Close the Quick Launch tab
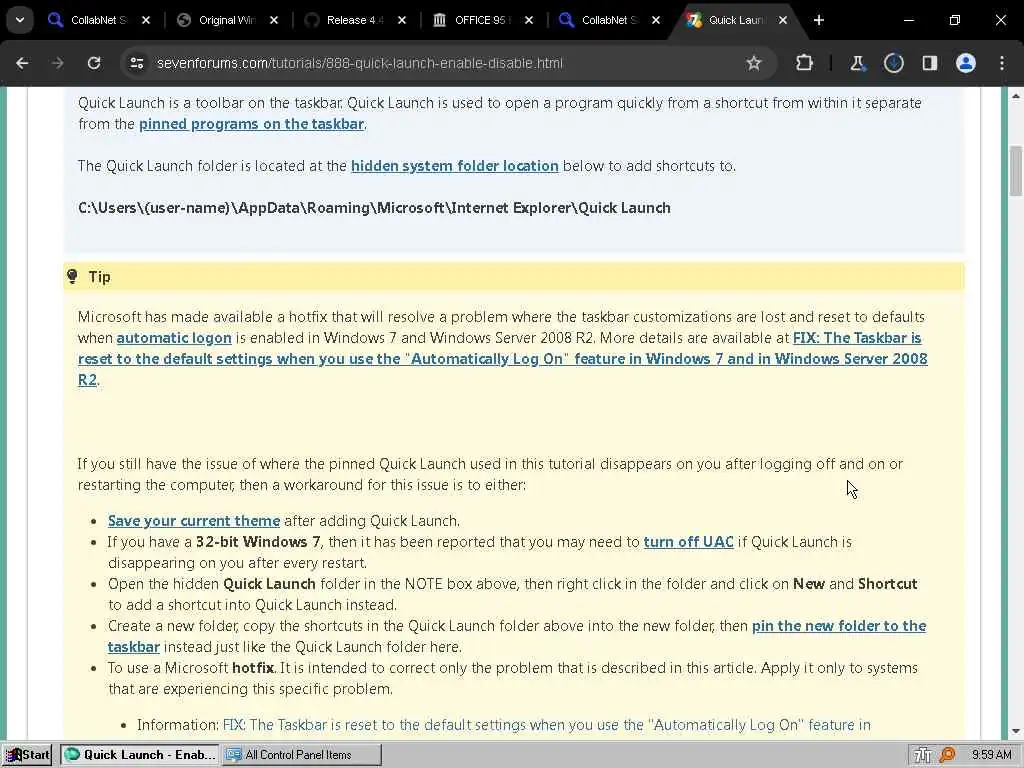 click(x=782, y=20)
